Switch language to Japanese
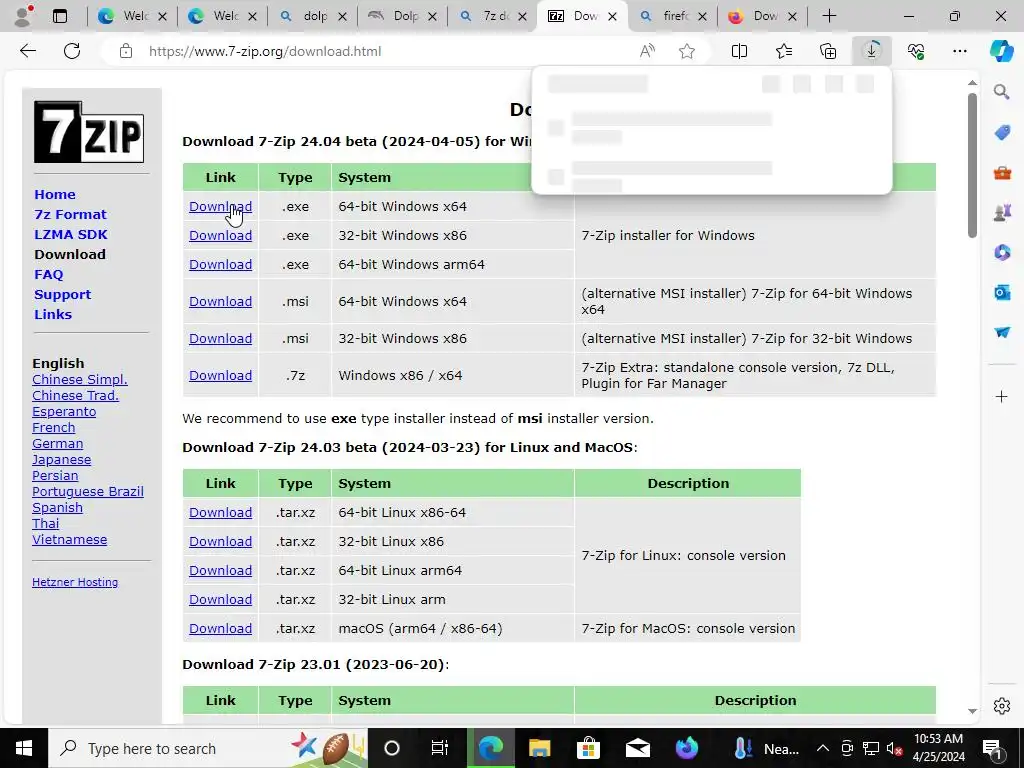This screenshot has width=1024, height=768. click(x=61, y=460)
